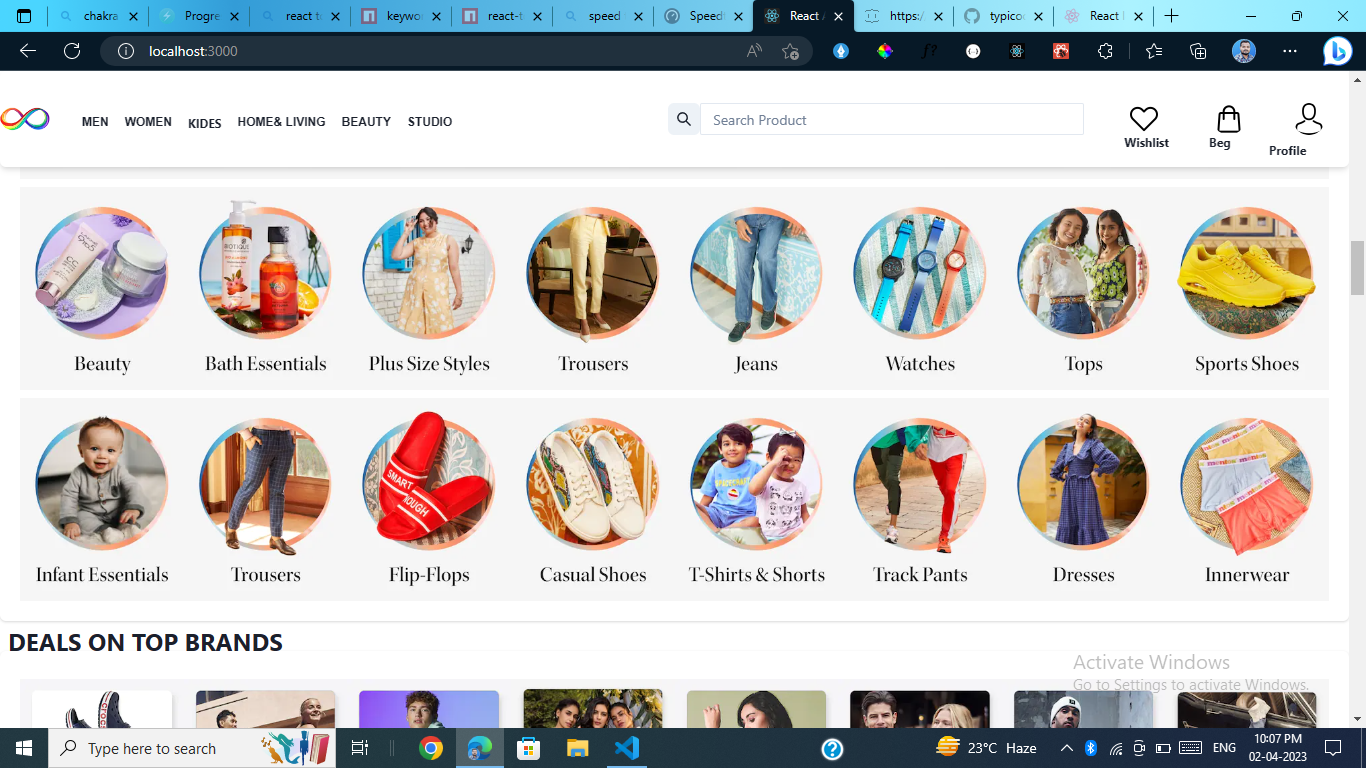This screenshot has height=768, width=1366.
Task: Activate the Read aloud icon in address bar
Action: (755, 51)
